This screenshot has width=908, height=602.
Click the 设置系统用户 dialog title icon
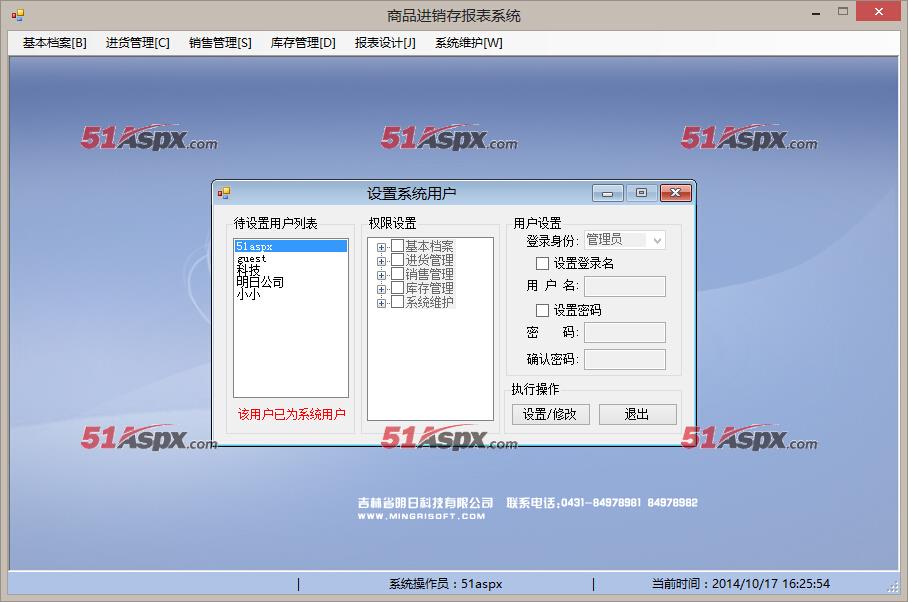pyautogui.click(x=224, y=193)
